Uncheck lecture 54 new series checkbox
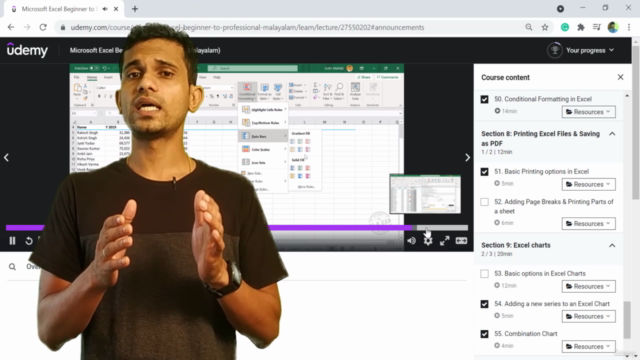The image size is (640, 360). (x=484, y=304)
